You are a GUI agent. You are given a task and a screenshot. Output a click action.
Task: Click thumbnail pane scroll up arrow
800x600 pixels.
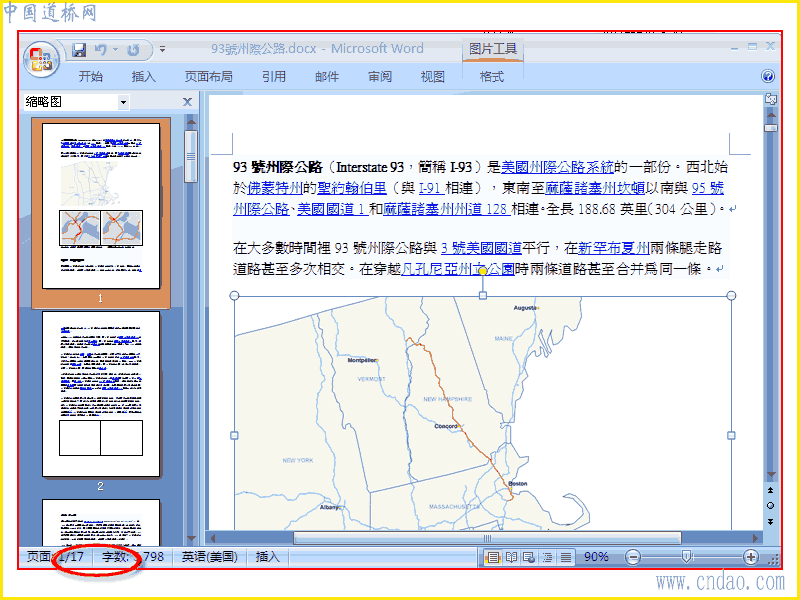pyautogui.click(x=191, y=122)
